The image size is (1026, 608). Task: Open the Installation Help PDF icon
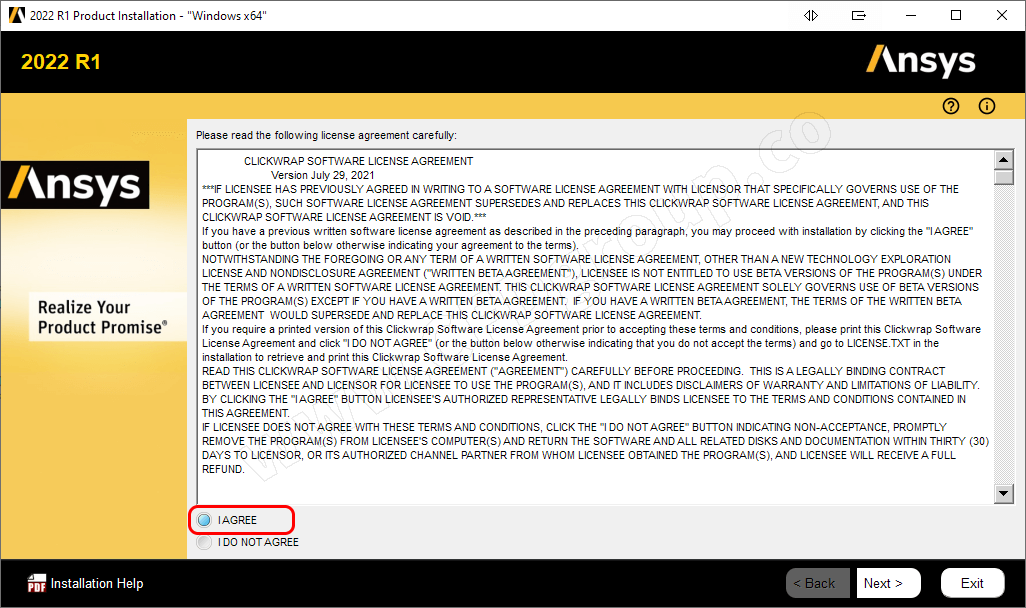click(x=37, y=583)
